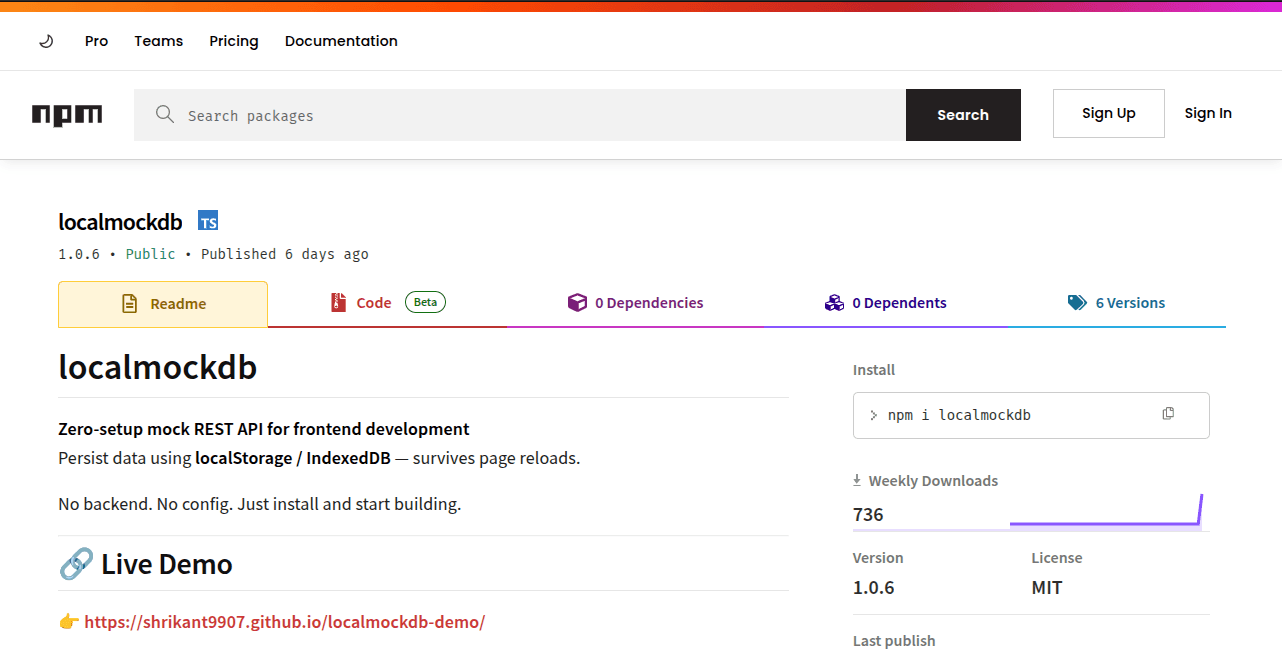Go to Documentation
This screenshot has width=1282, height=649.
(x=341, y=40)
